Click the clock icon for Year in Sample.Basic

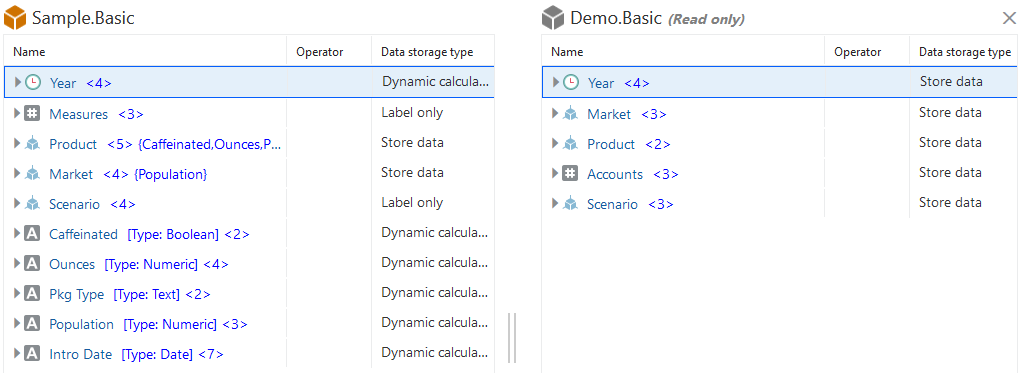[33, 82]
